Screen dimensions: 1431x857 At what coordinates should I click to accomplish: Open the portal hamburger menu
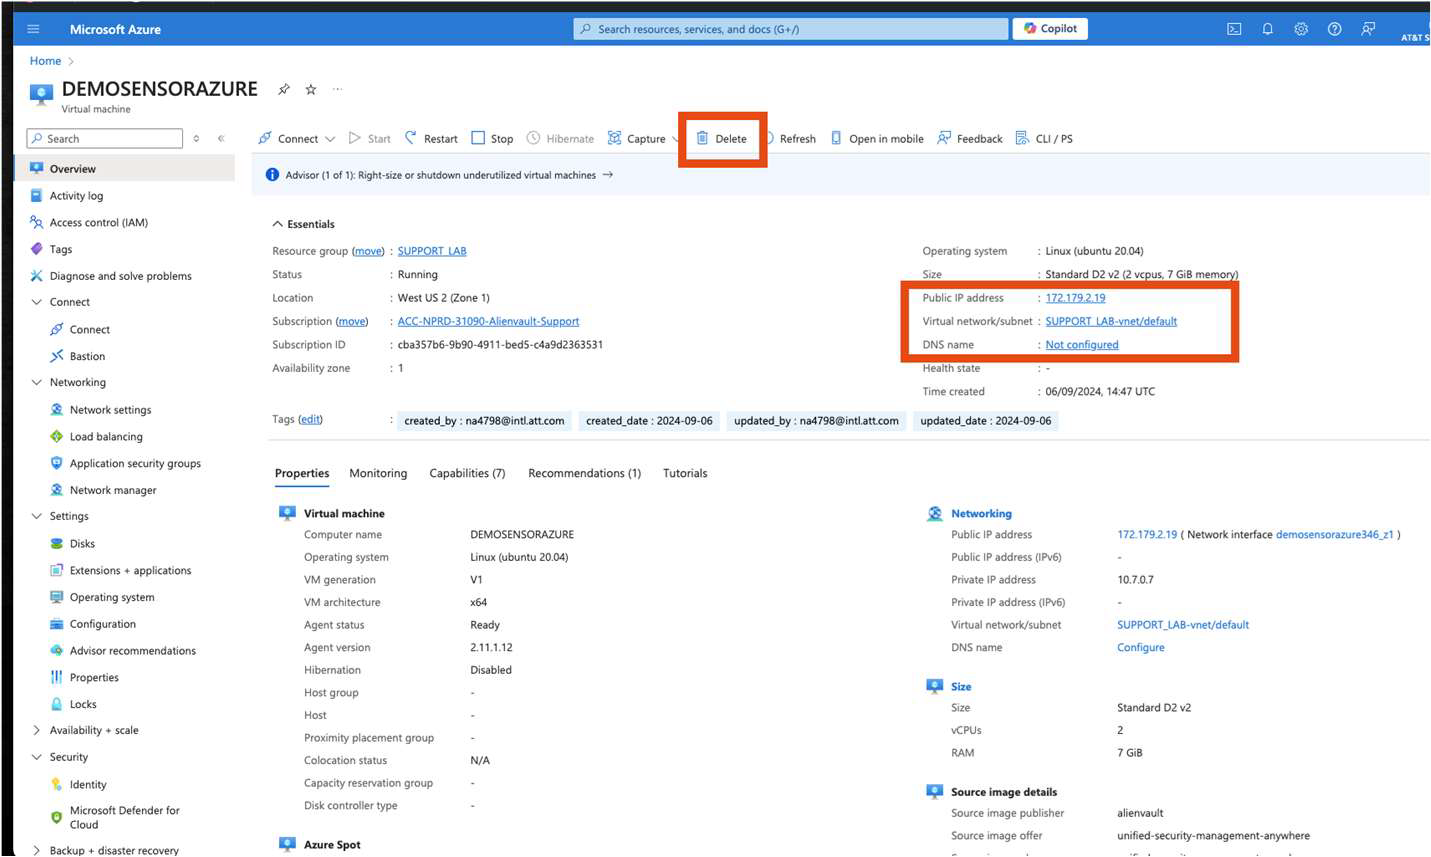pyautogui.click(x=33, y=28)
